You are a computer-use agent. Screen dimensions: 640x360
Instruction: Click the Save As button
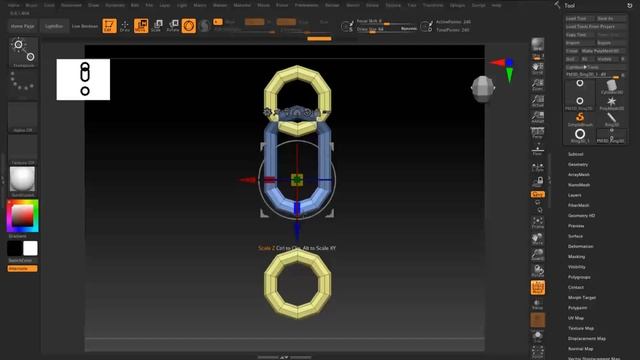coord(610,18)
